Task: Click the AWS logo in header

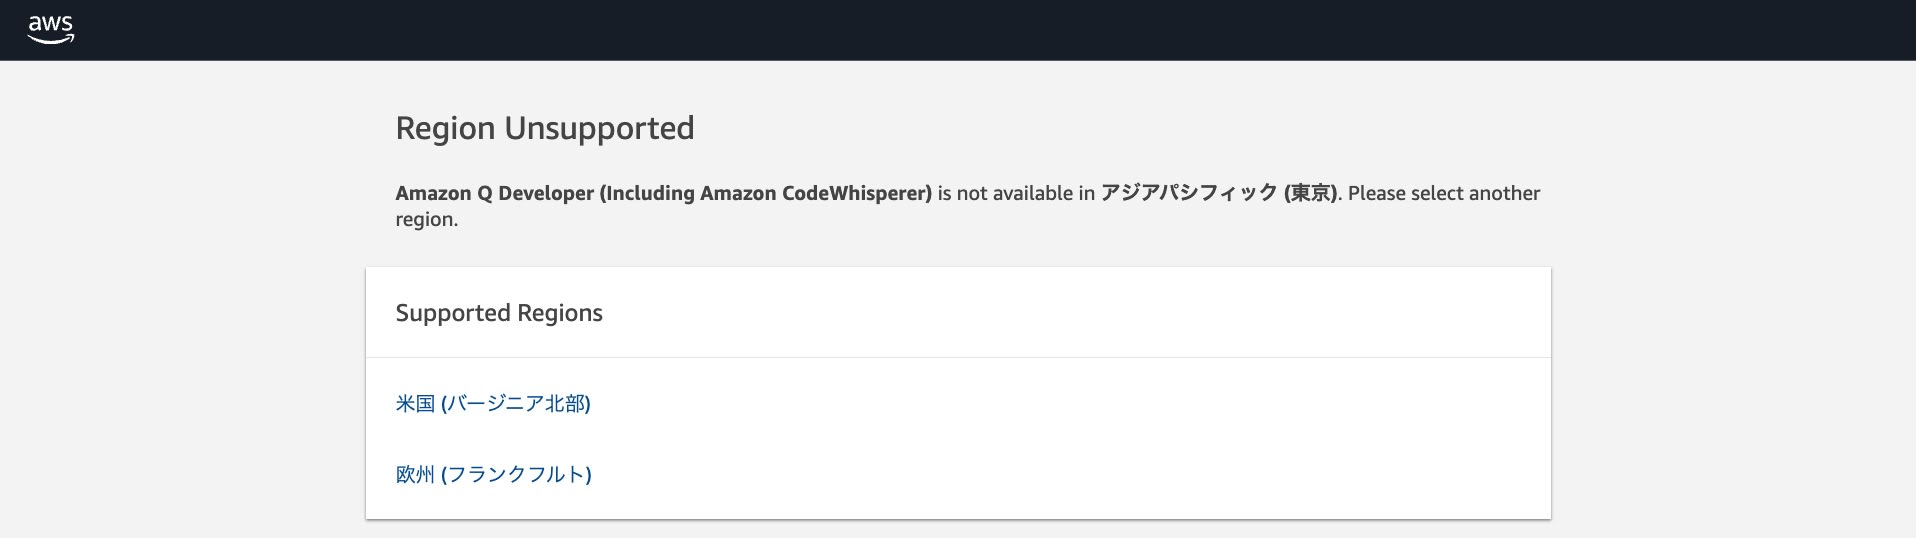Action: click(50, 30)
